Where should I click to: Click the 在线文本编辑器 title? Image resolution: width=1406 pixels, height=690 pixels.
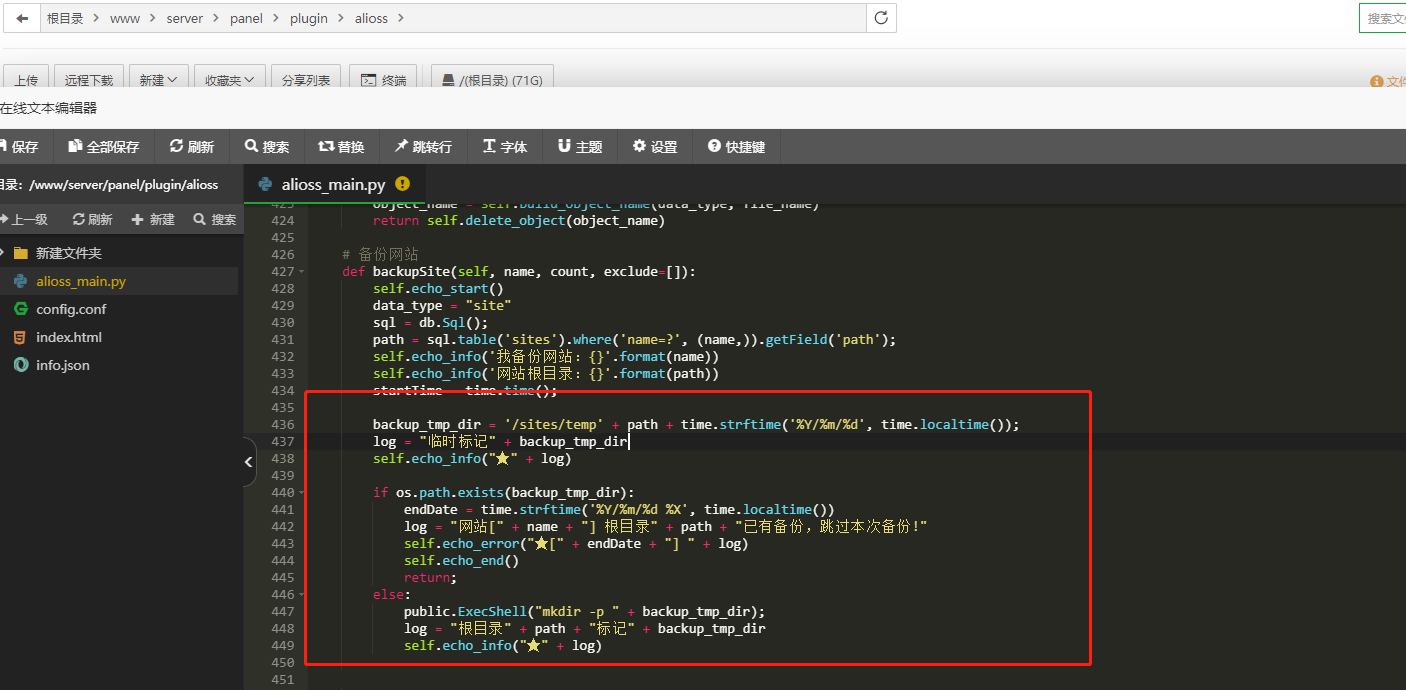[x=48, y=108]
